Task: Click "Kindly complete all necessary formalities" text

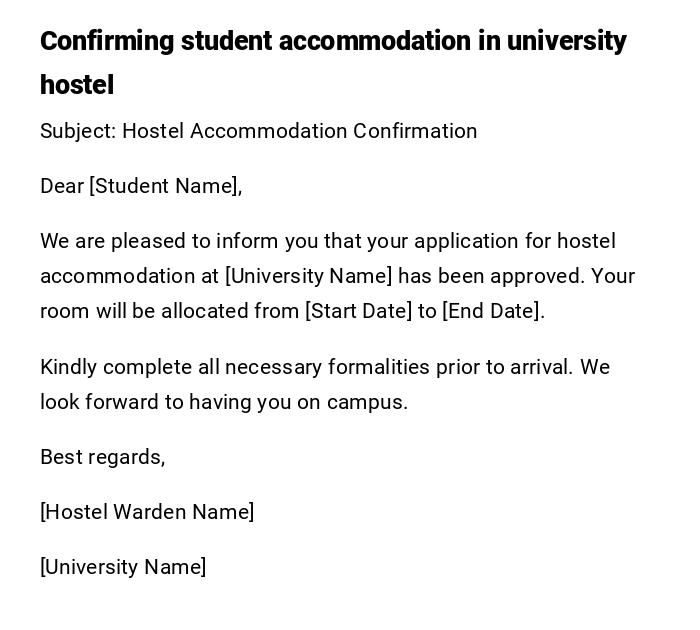Action: tap(234, 367)
